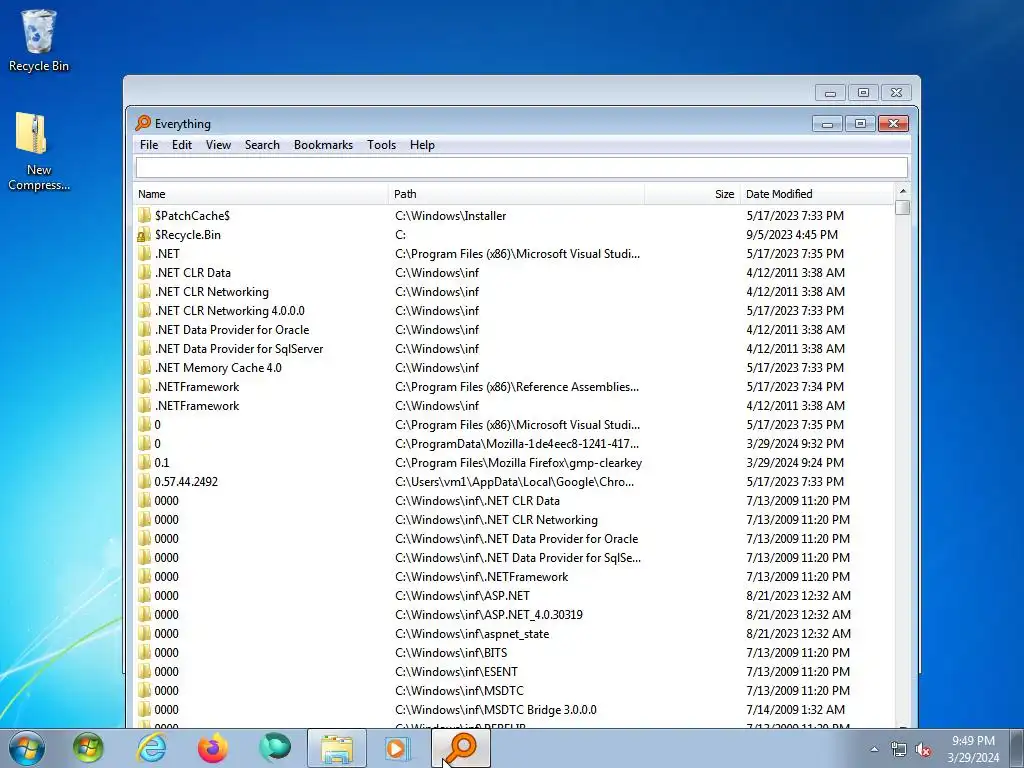Screen dimensions: 1024x768
Task: Select the 0.1 folder icon
Action: pos(144,462)
